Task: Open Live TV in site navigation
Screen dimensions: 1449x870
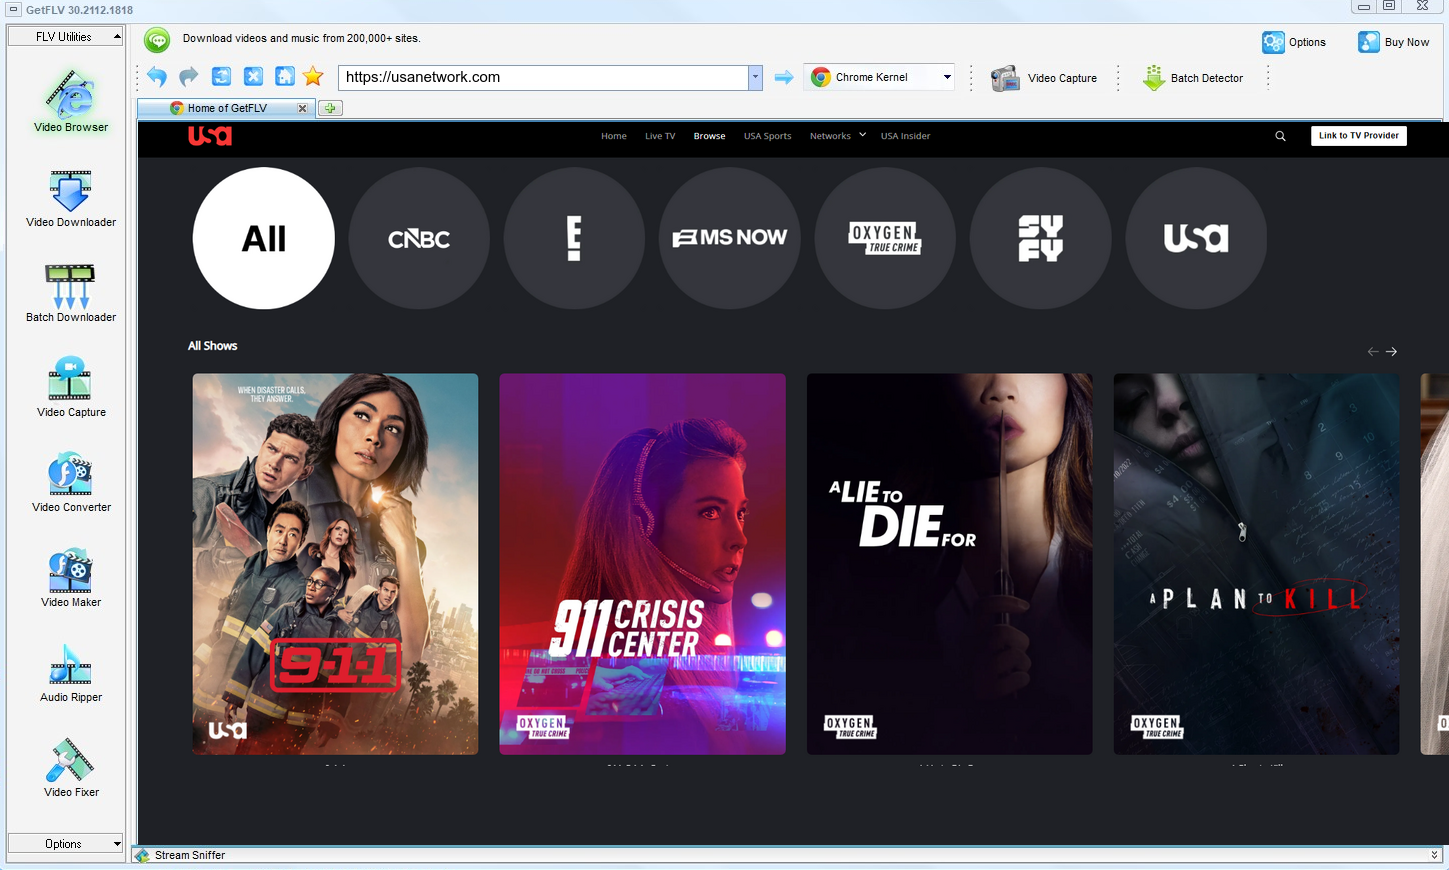Action: pos(660,136)
